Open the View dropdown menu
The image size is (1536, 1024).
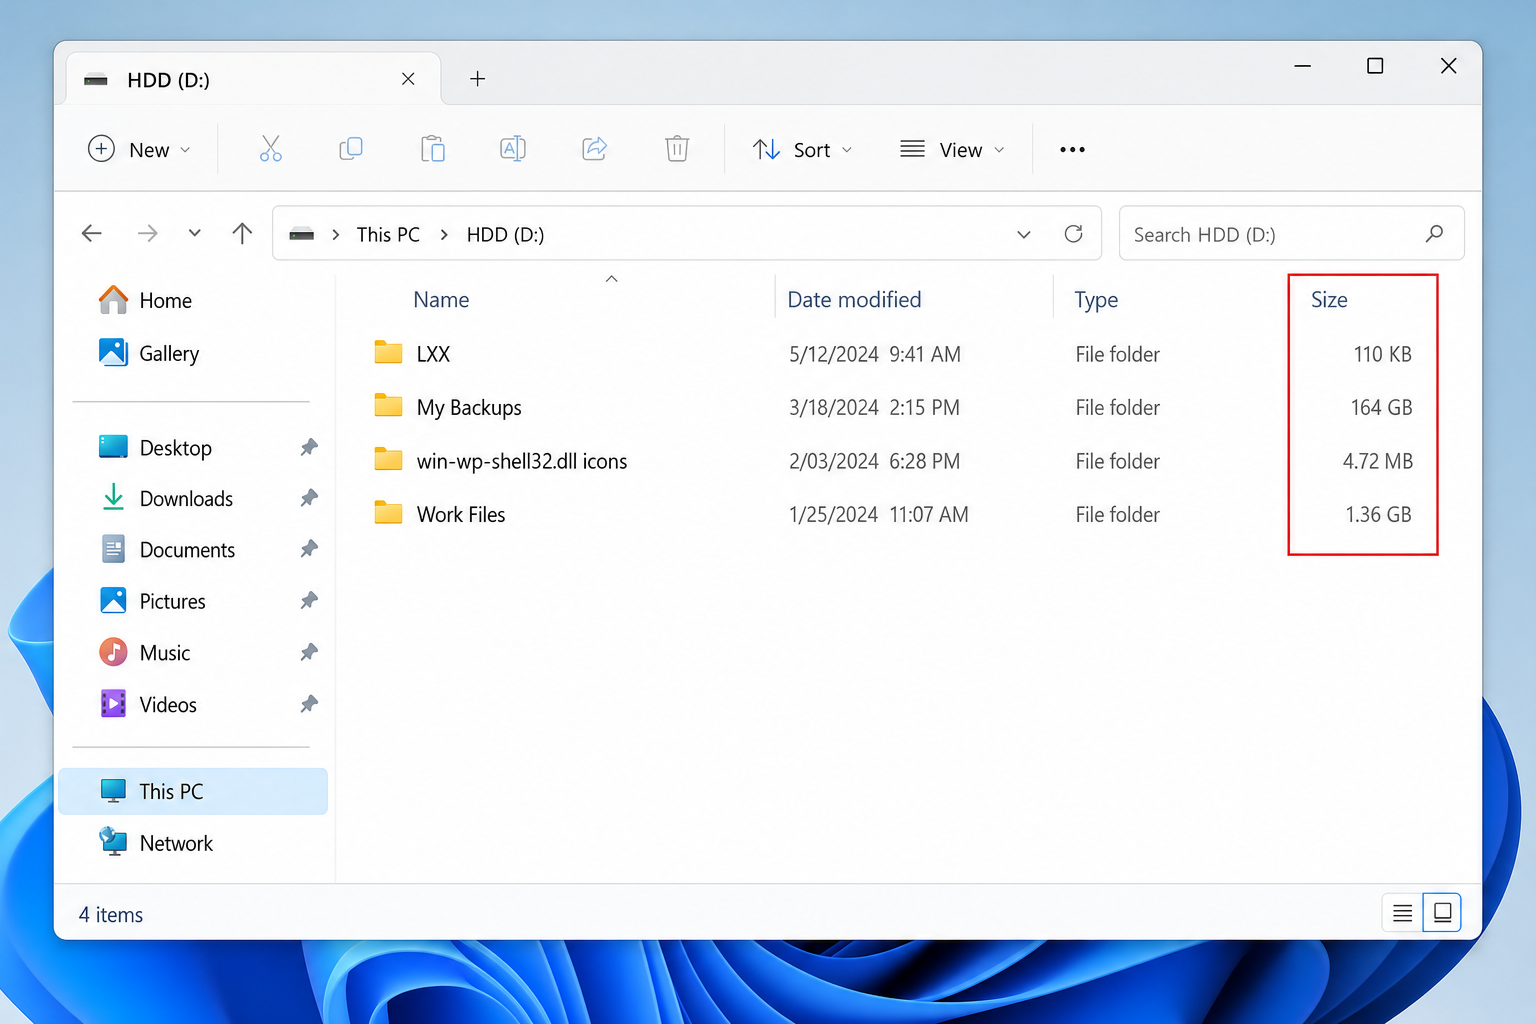(952, 149)
